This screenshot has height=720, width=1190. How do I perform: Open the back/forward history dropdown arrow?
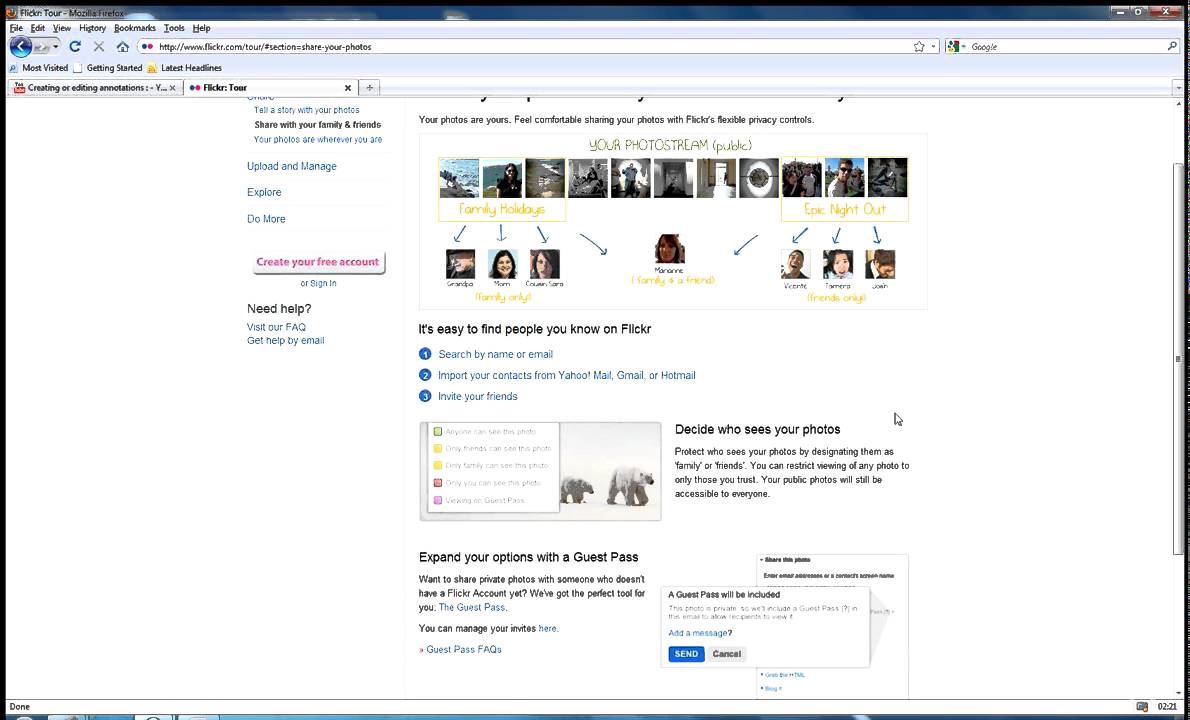point(55,47)
